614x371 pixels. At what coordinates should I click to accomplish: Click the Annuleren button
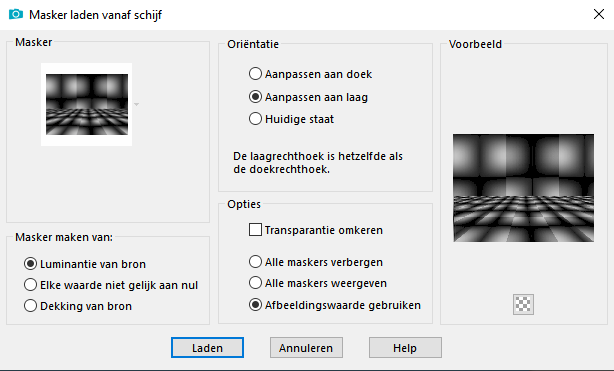tap(306, 347)
